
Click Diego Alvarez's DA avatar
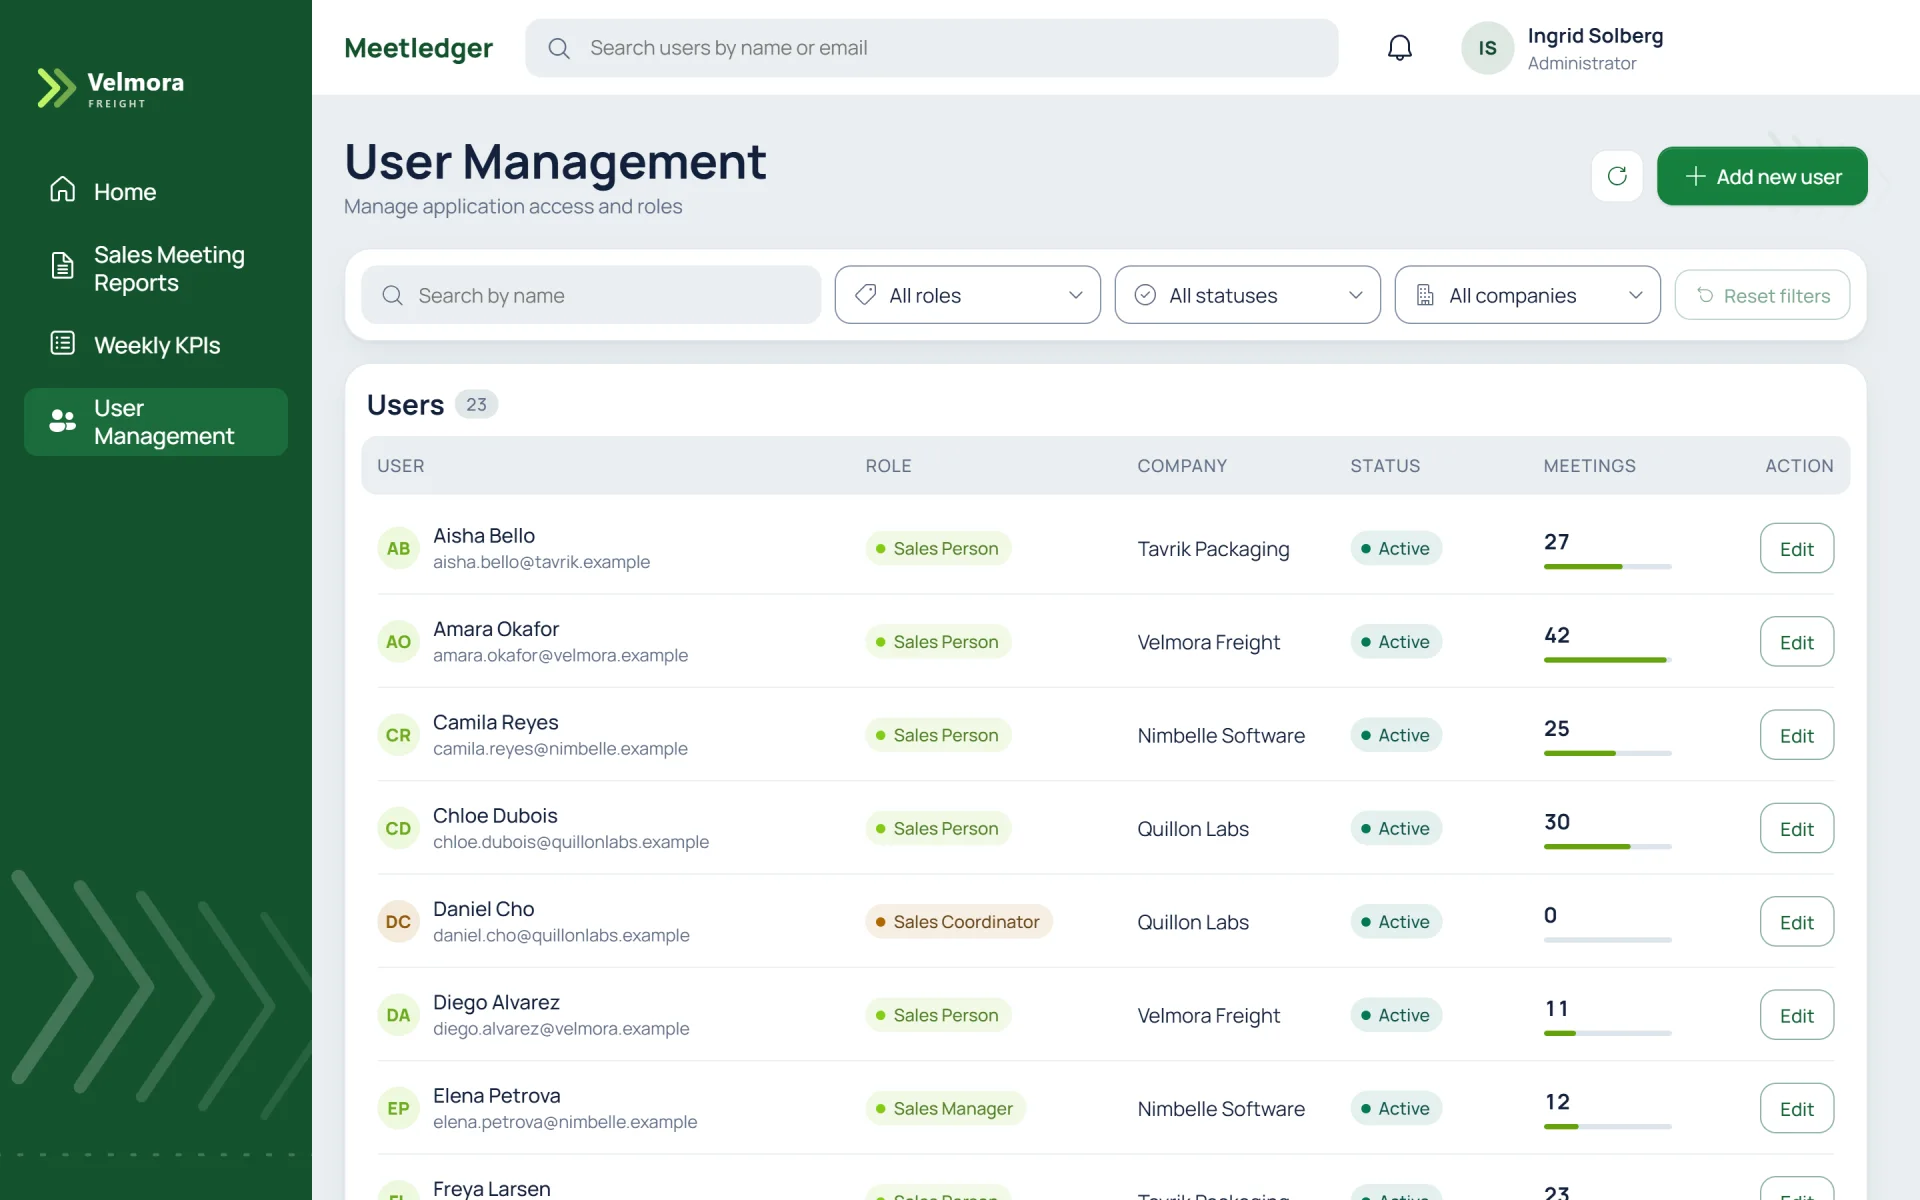point(398,1015)
